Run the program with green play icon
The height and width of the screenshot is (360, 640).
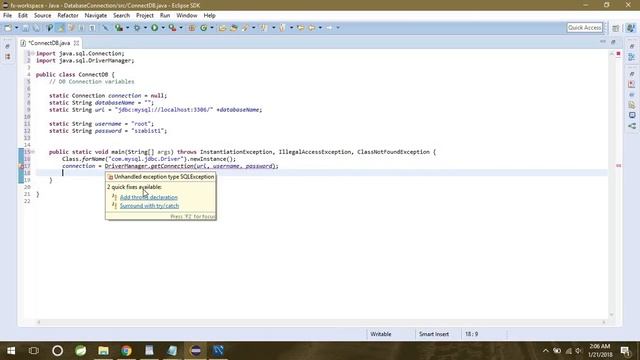pos(155,28)
